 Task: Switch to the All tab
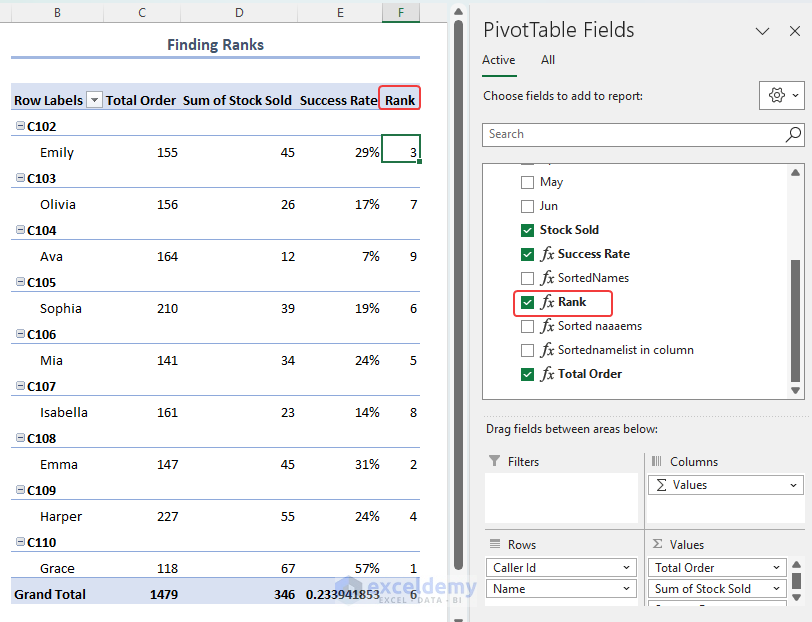[548, 60]
